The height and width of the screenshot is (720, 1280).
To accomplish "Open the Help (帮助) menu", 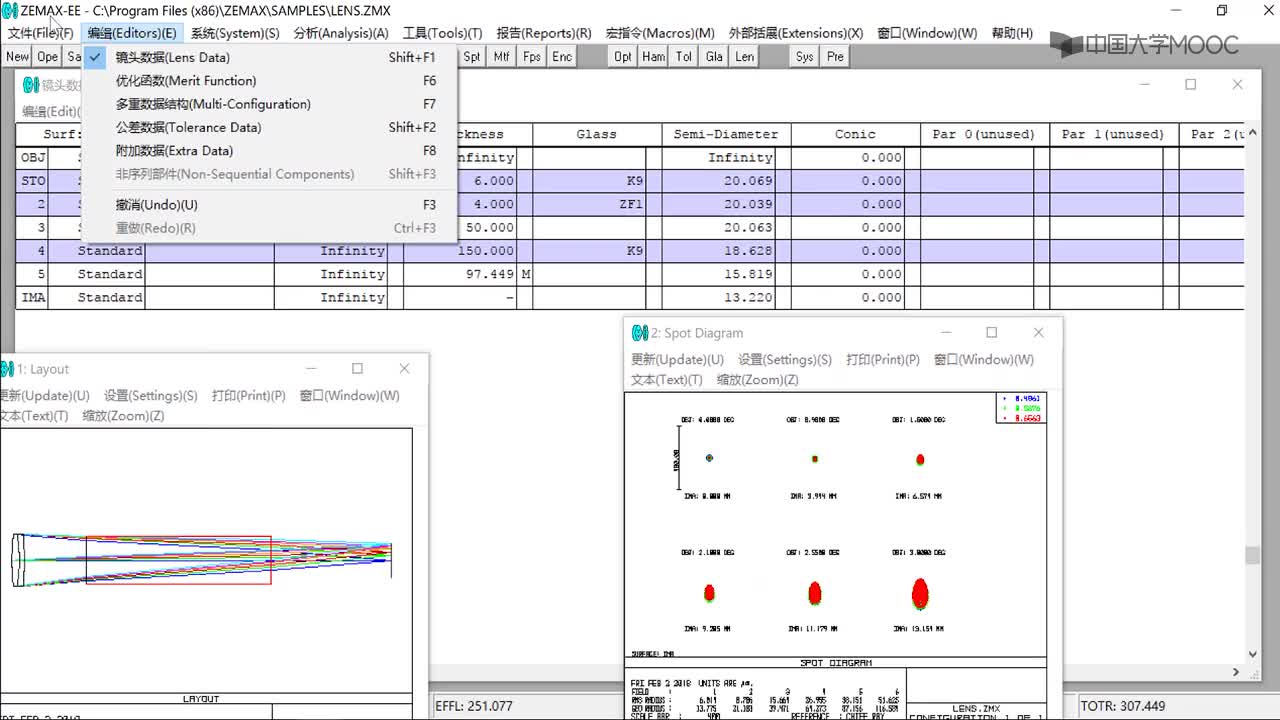I will coord(1012,33).
